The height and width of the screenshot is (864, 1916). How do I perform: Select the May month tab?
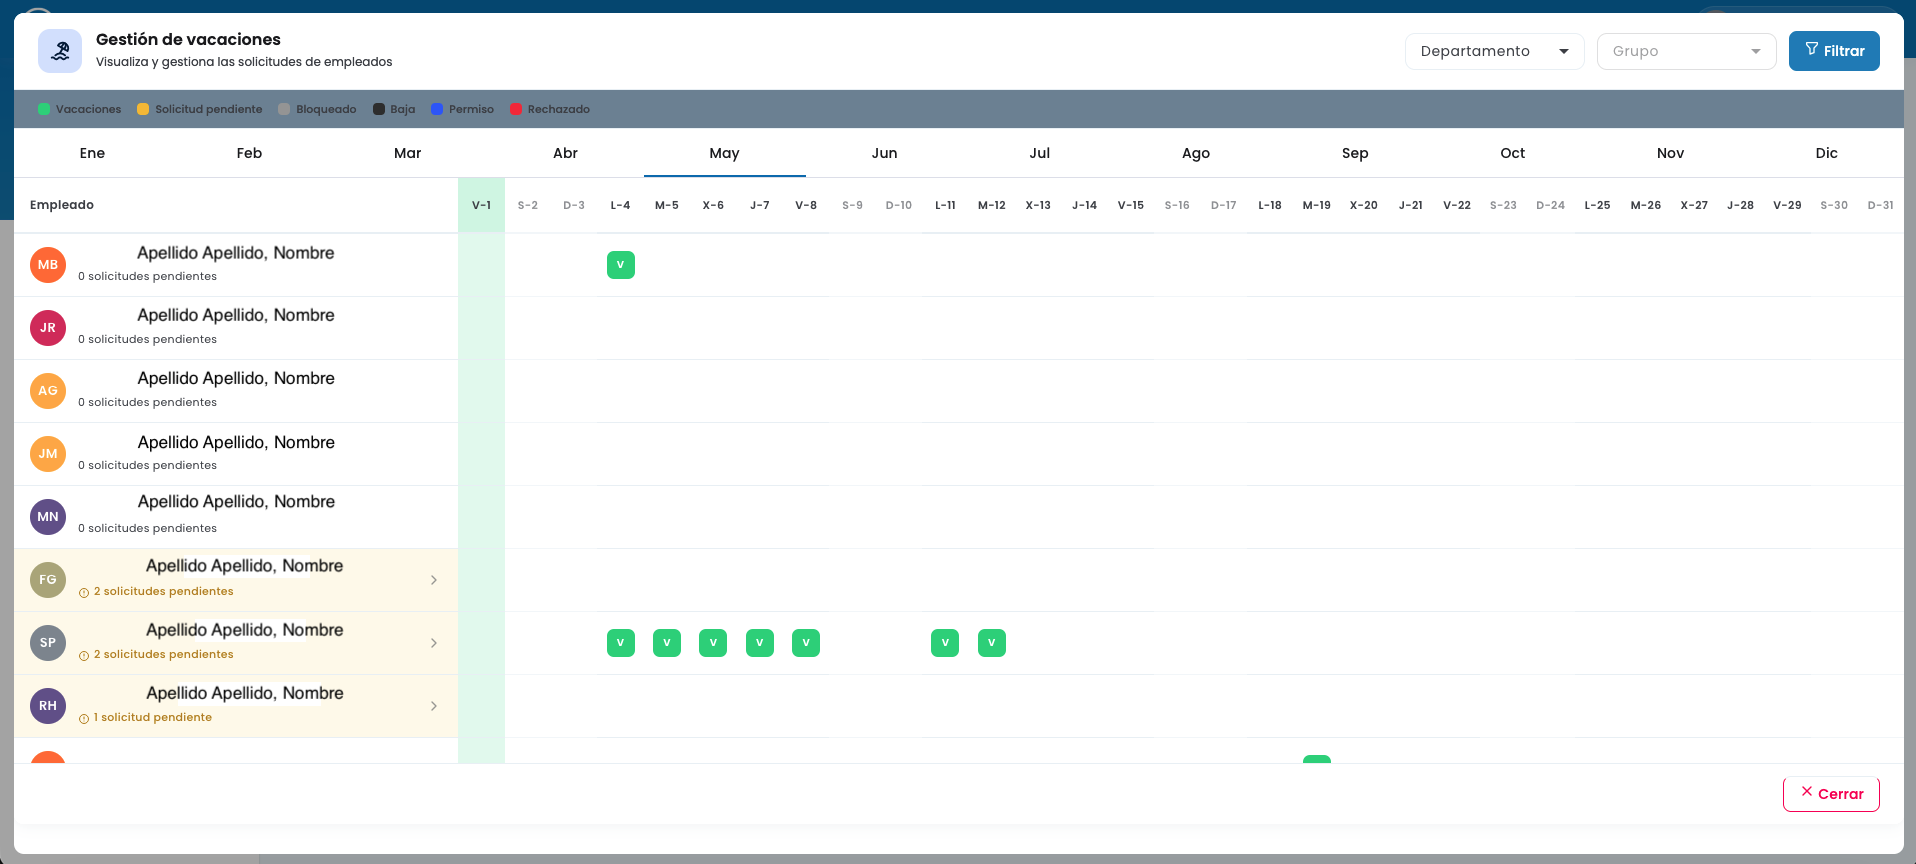(x=724, y=153)
